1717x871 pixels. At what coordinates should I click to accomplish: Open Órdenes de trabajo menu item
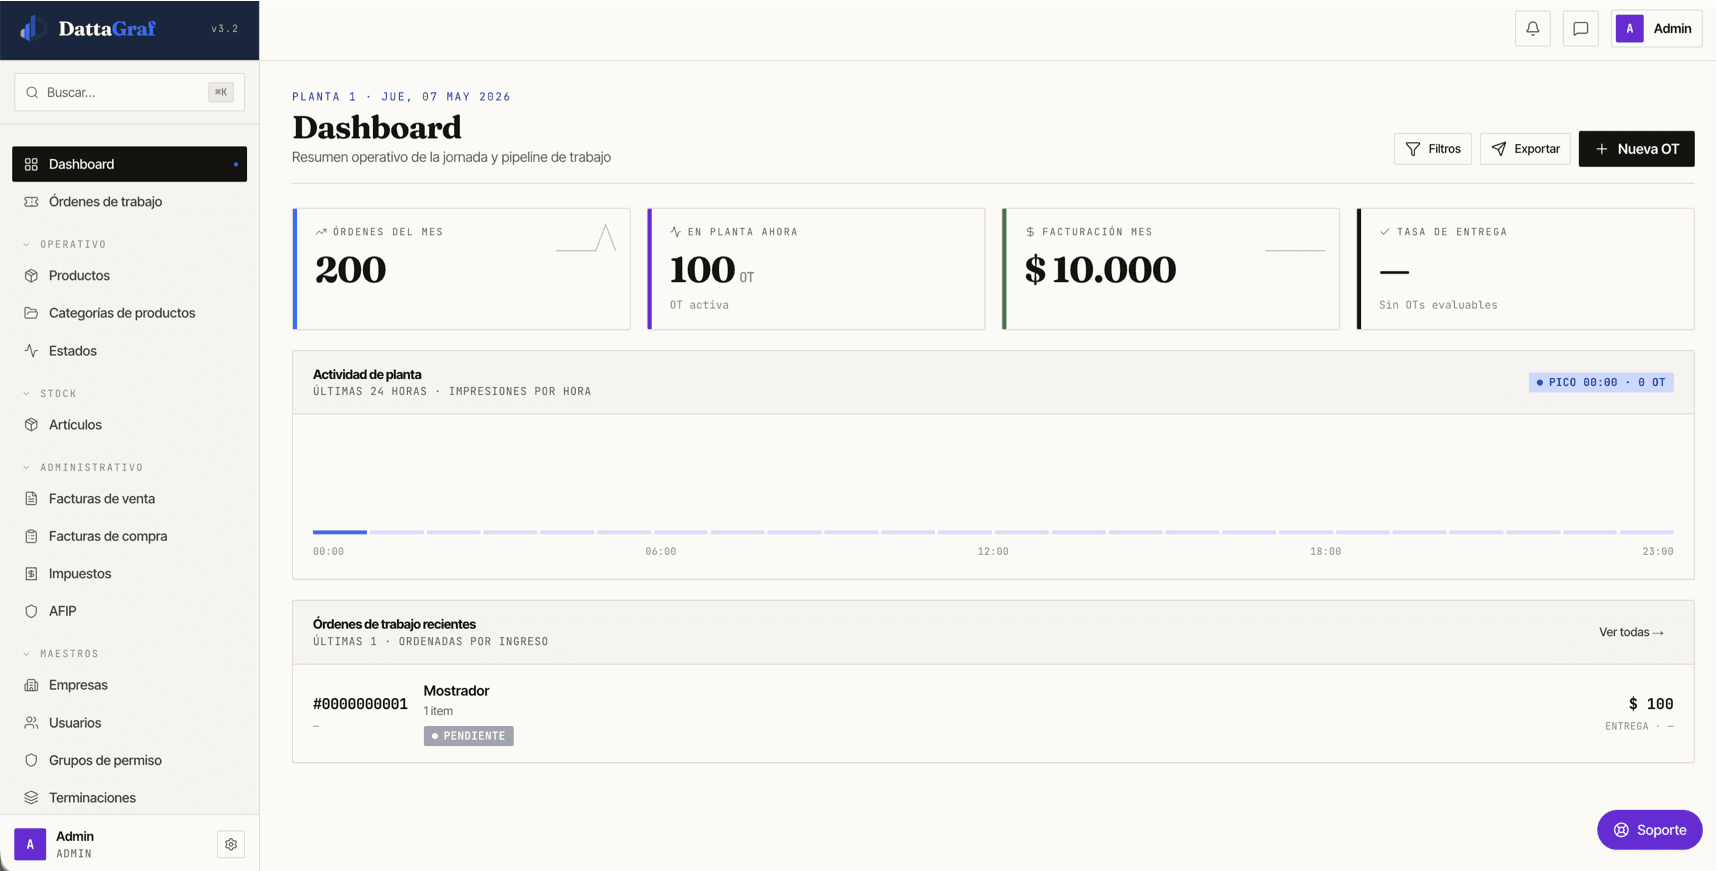[x=129, y=202]
